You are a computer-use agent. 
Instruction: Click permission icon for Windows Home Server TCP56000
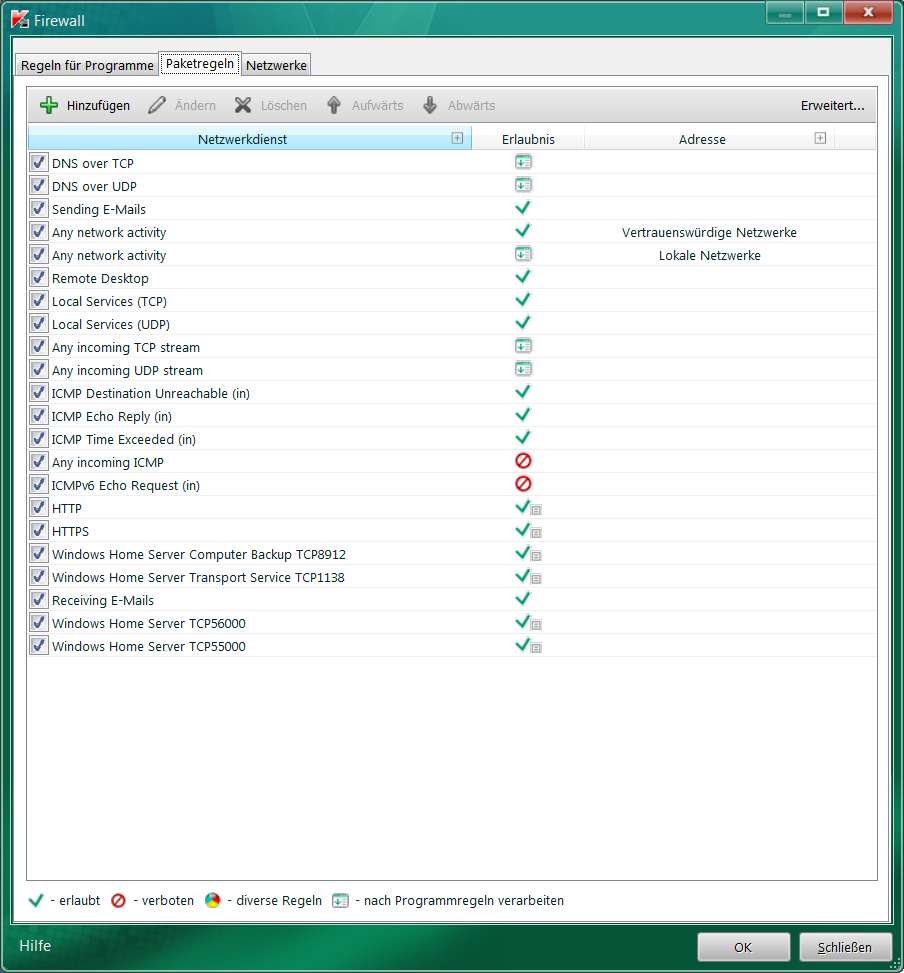click(x=528, y=622)
